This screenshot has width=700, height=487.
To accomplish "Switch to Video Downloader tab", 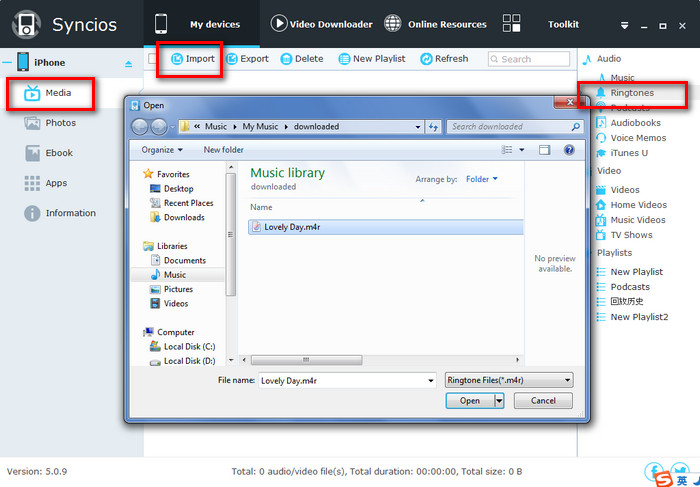I will click(x=321, y=24).
